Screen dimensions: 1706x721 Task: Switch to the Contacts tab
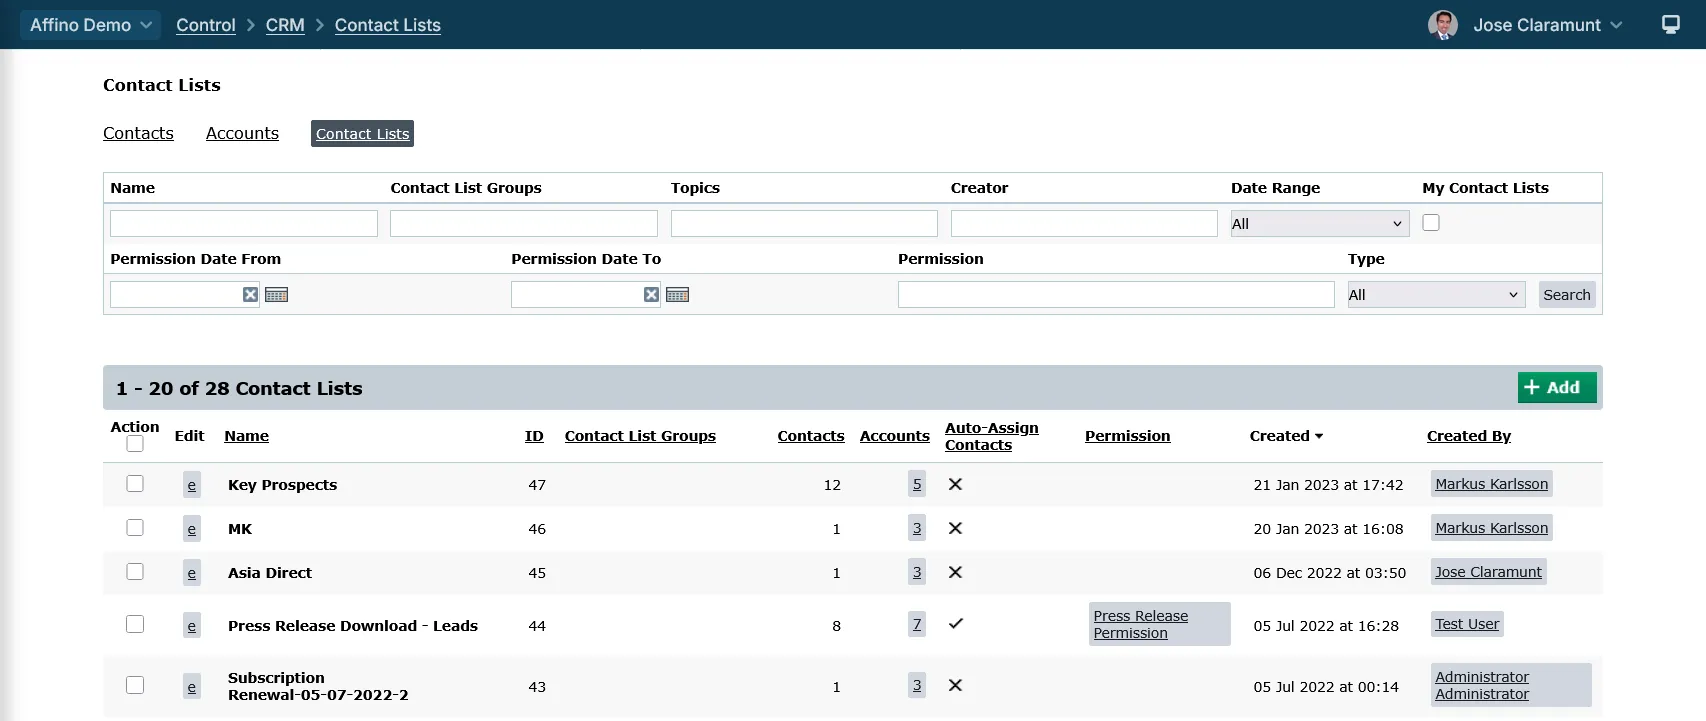(x=138, y=134)
